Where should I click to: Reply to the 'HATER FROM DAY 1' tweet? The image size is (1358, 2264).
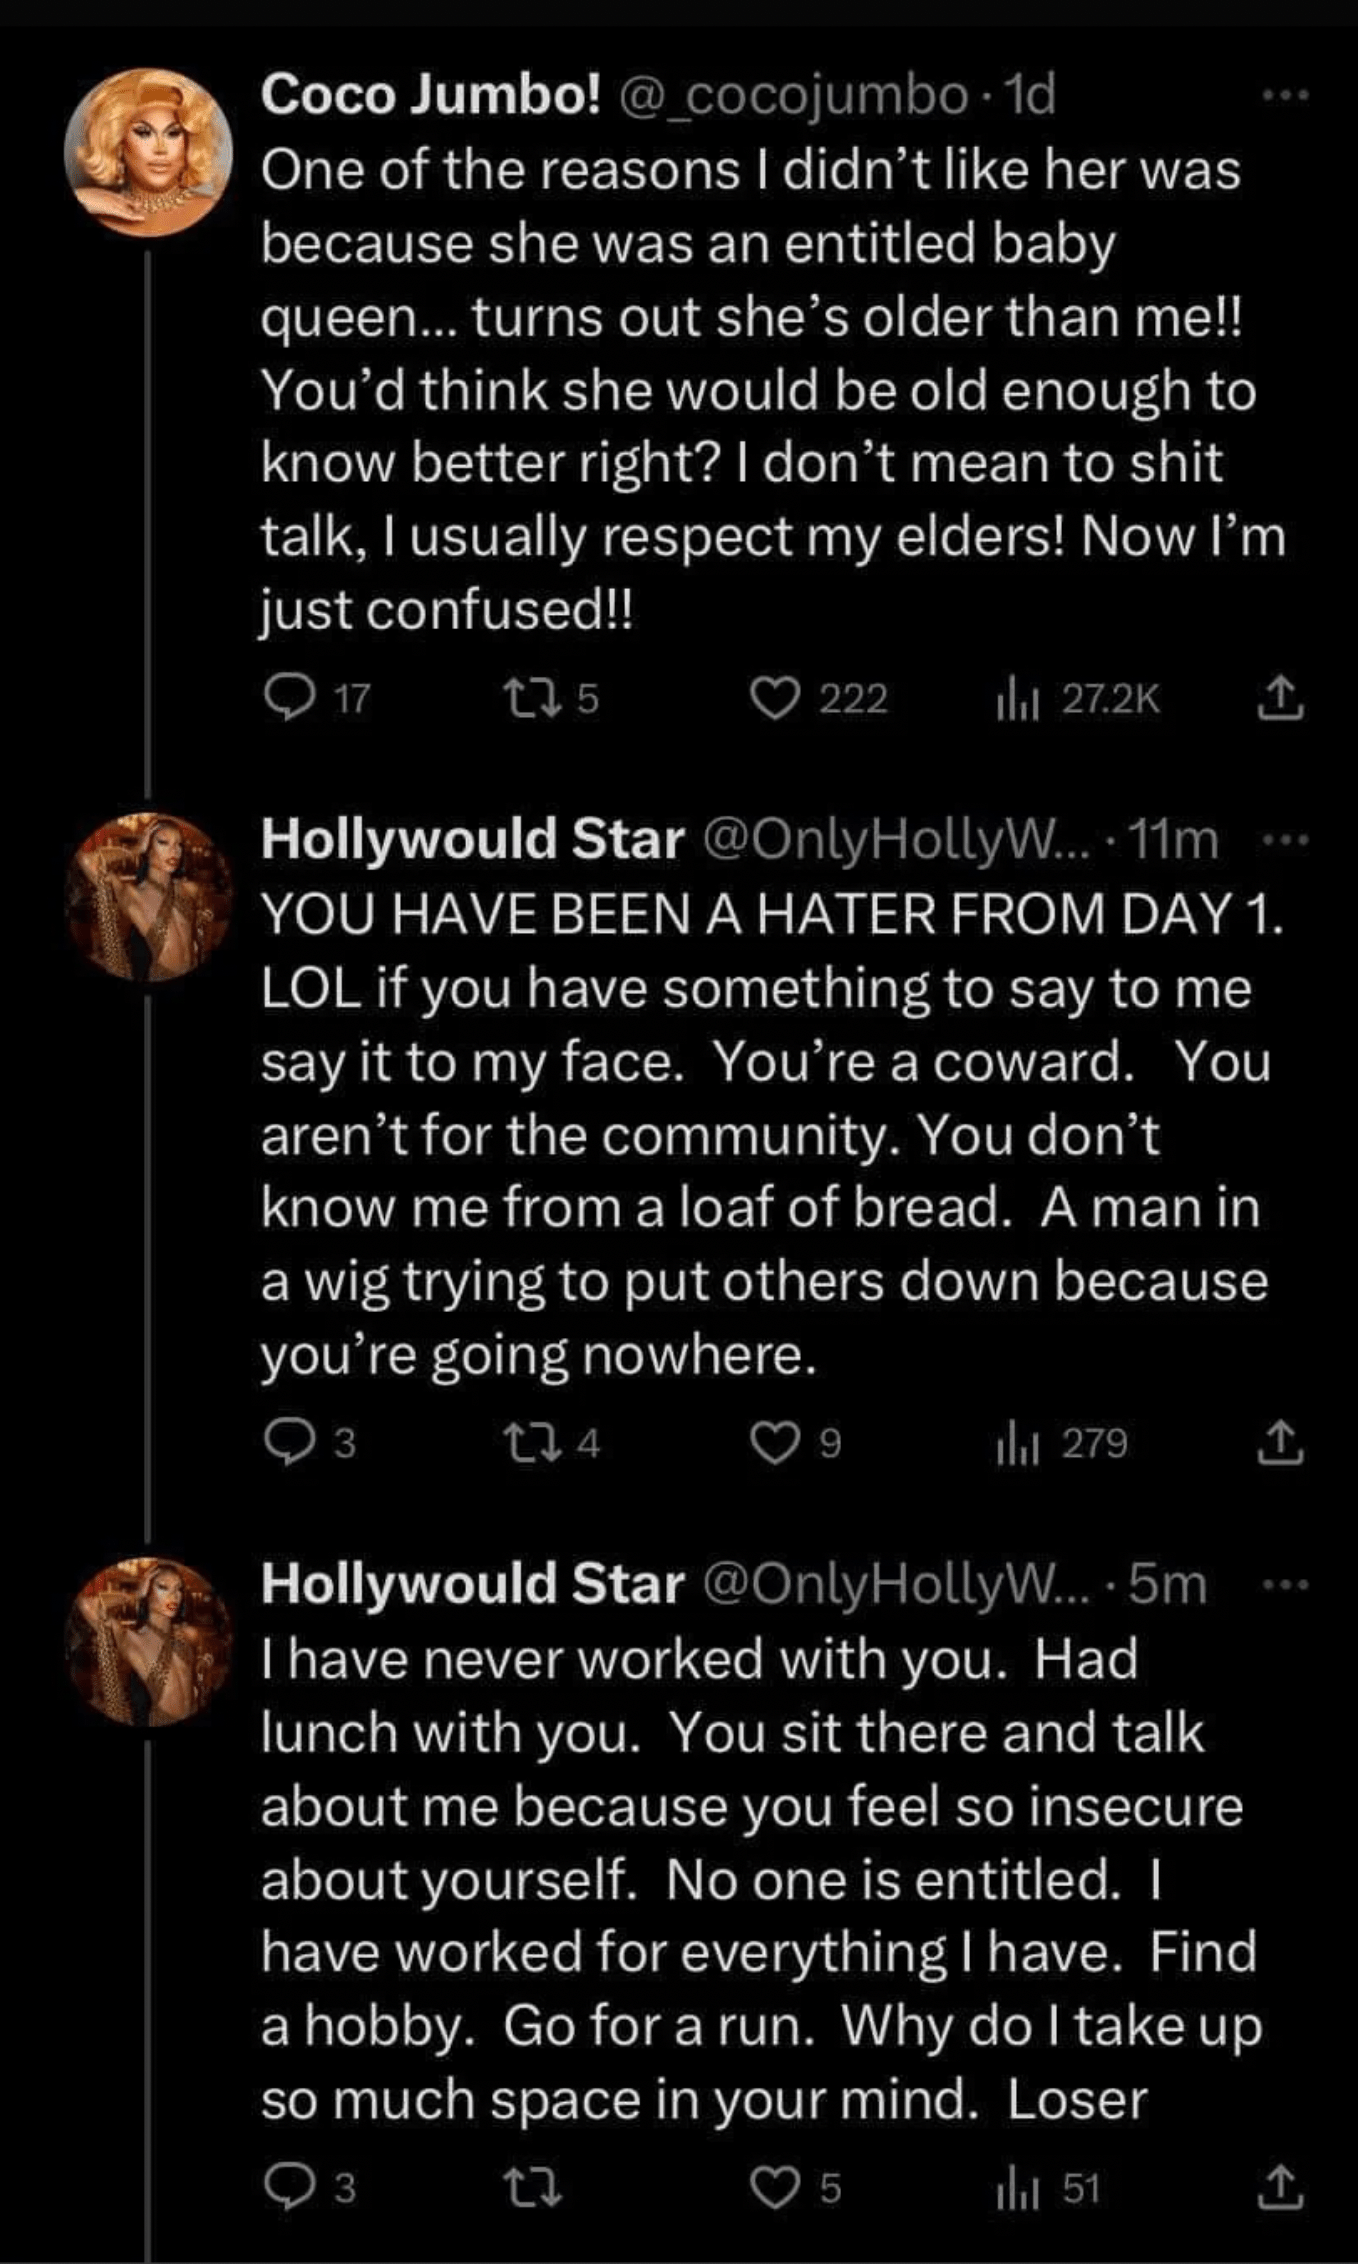pos(288,1443)
